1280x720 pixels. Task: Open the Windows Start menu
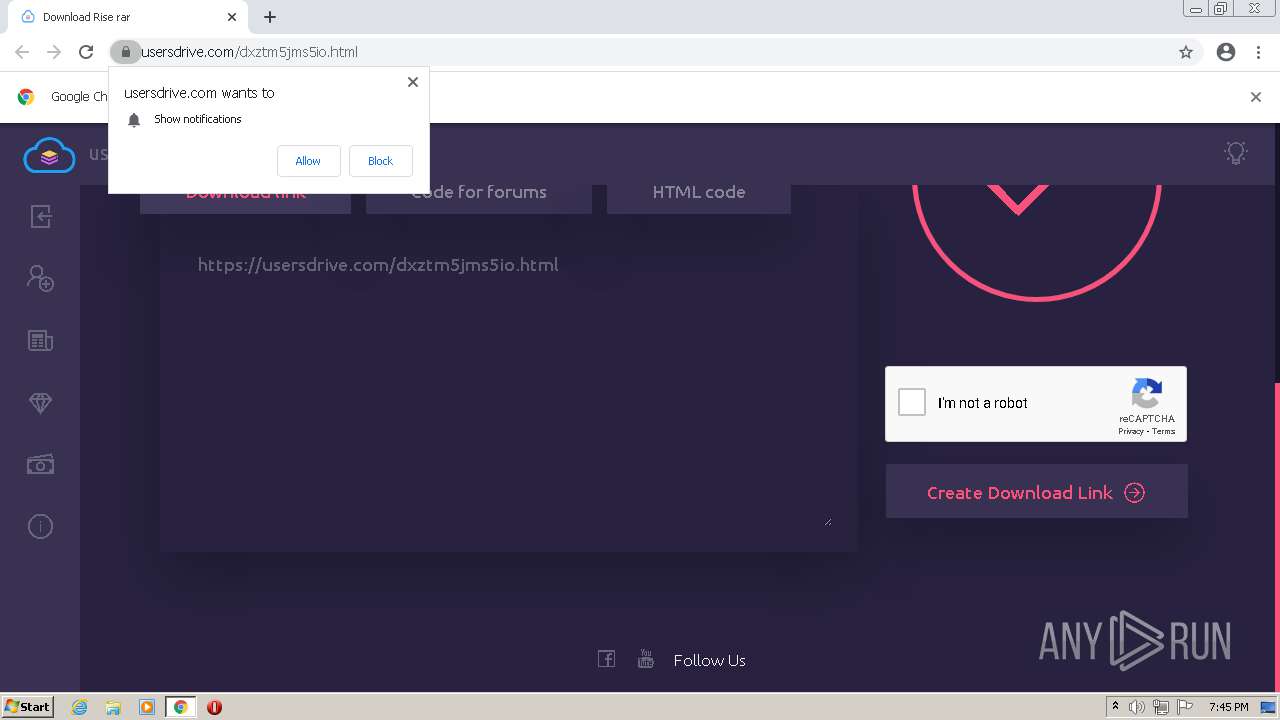(x=28, y=706)
